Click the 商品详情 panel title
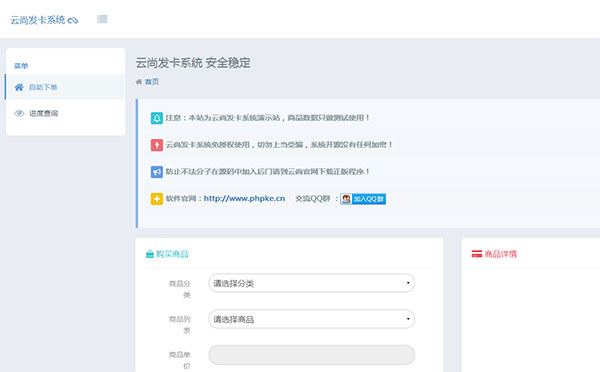600x372 pixels. click(501, 254)
